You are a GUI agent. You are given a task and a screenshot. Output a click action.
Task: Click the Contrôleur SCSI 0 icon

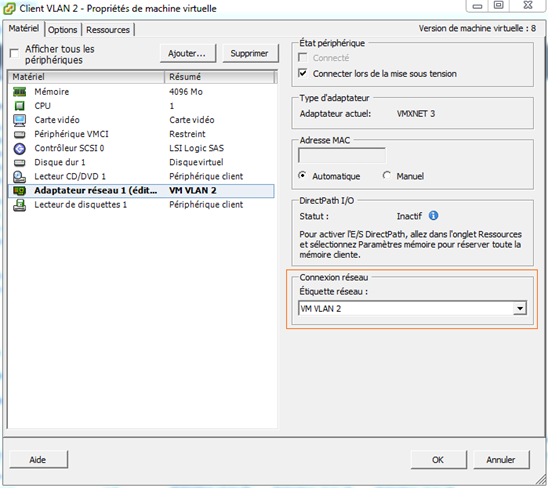[20, 149]
